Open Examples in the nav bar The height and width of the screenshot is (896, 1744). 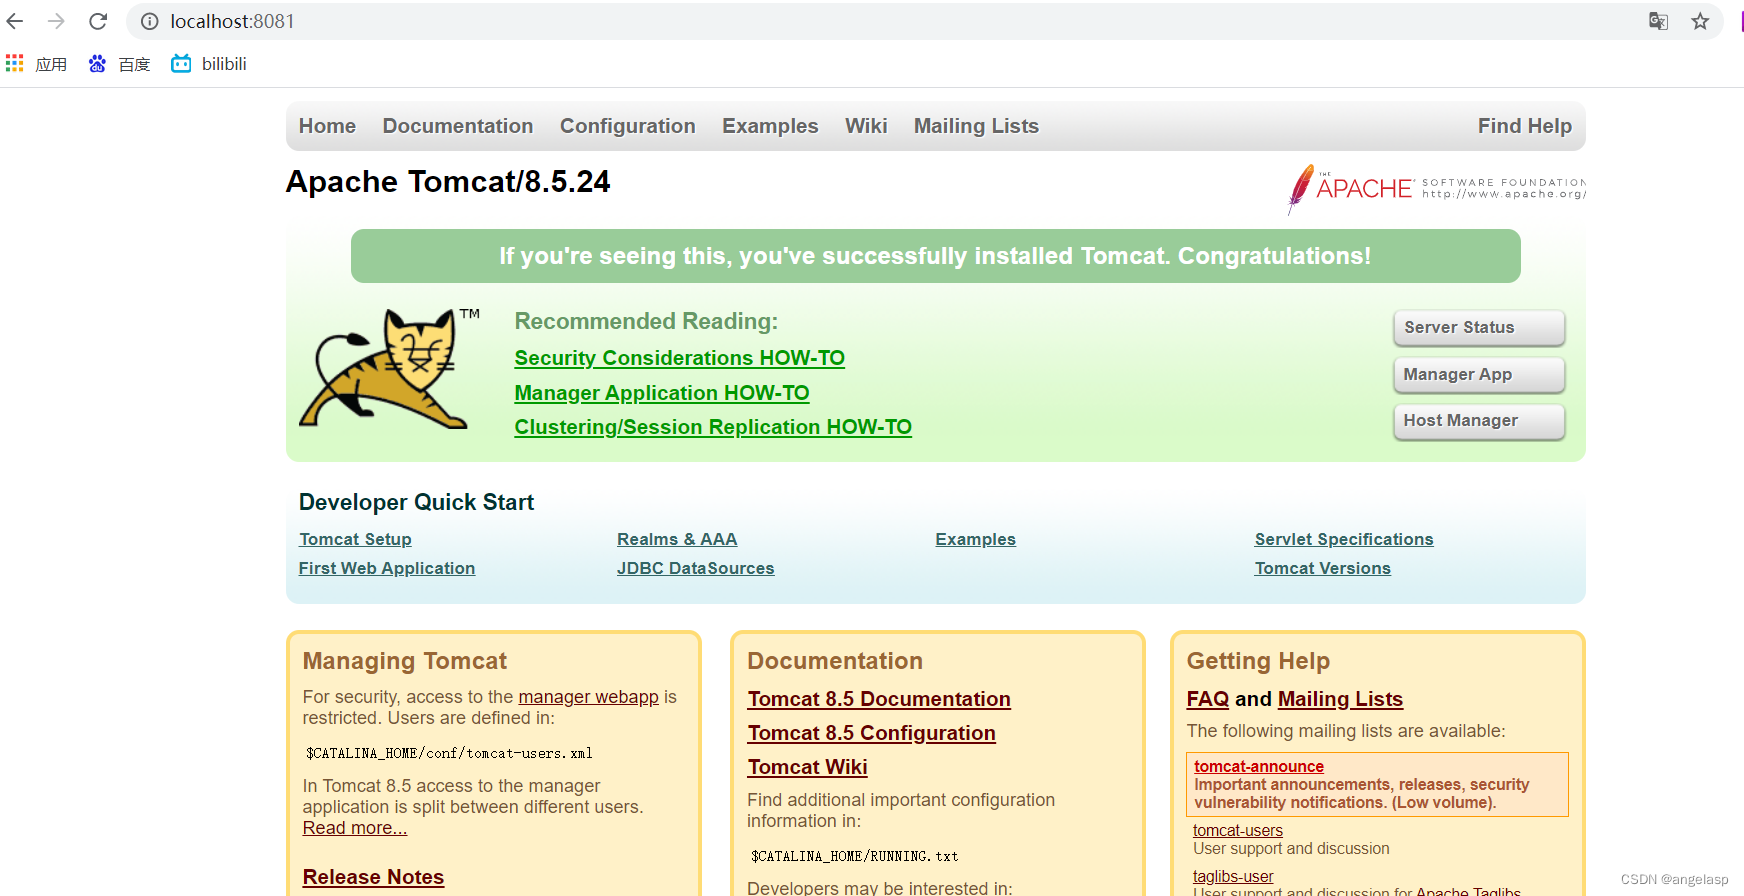coord(770,126)
